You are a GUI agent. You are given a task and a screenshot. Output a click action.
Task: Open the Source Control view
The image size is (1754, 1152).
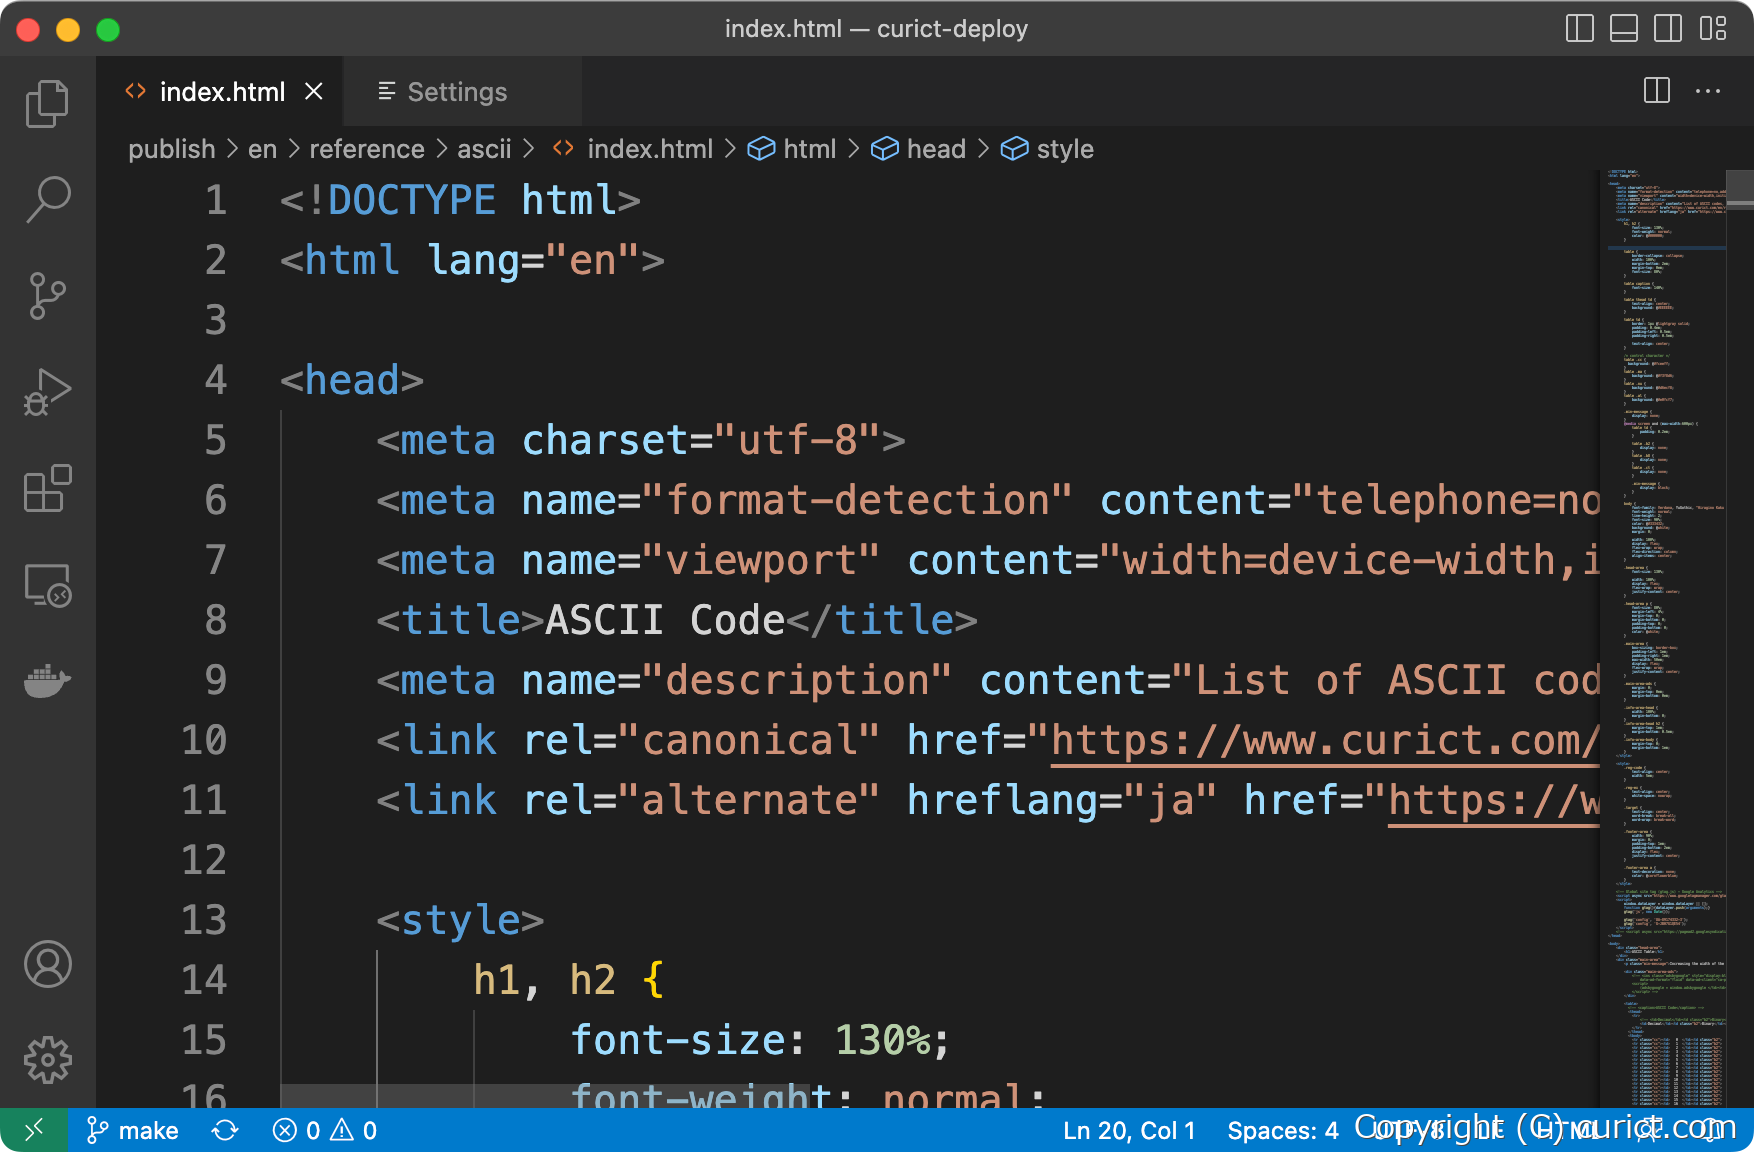(47, 295)
